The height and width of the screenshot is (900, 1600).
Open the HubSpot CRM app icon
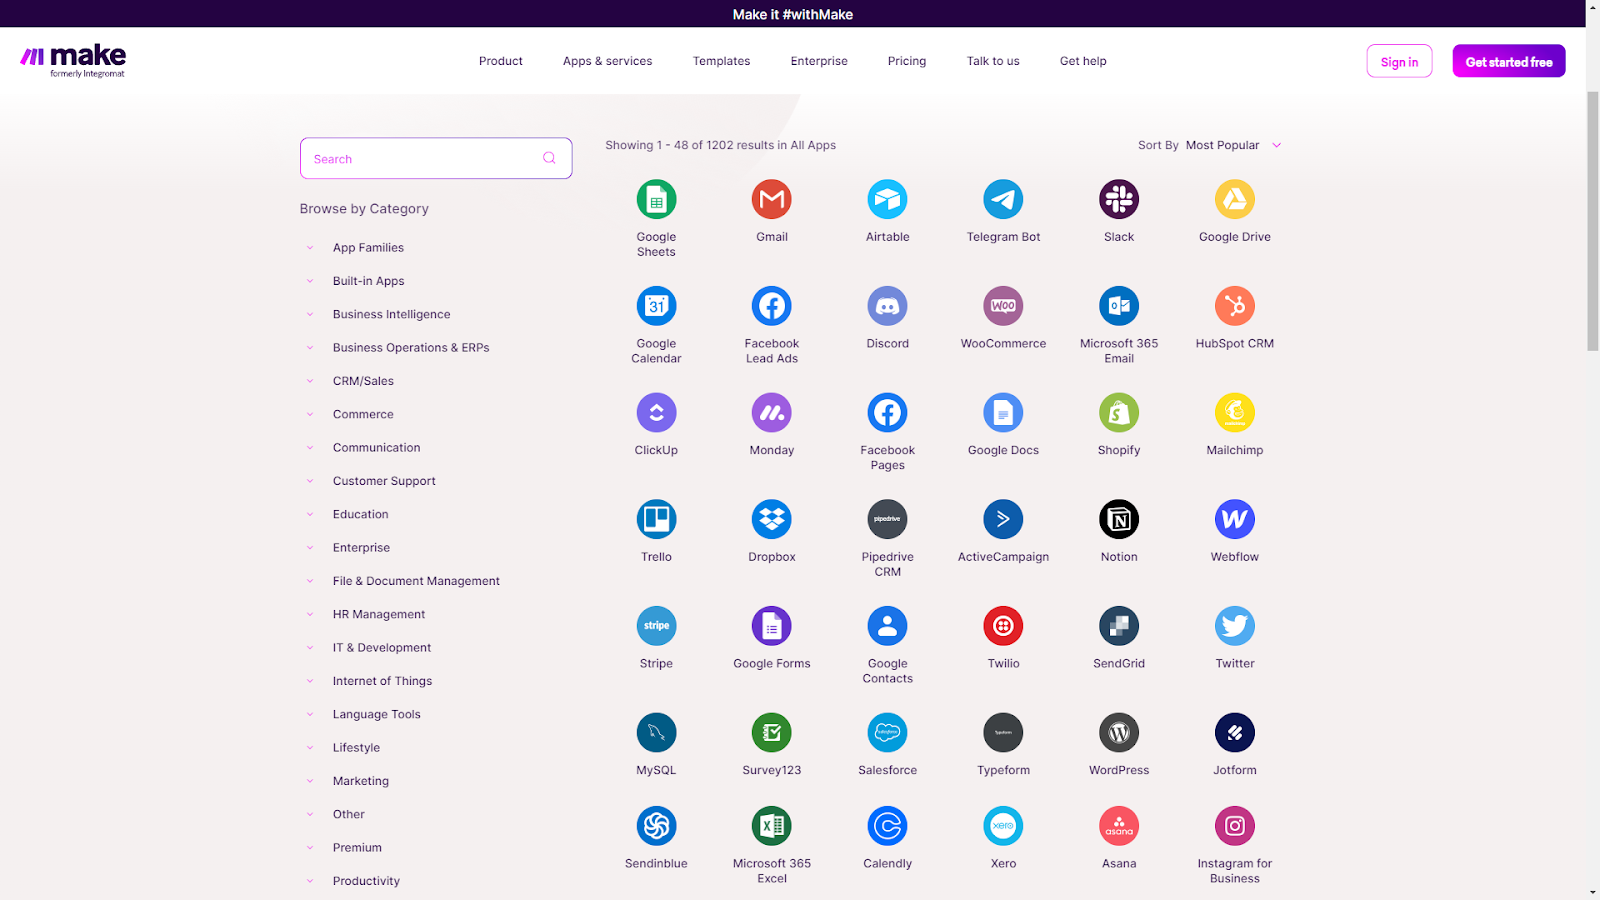[1235, 306]
